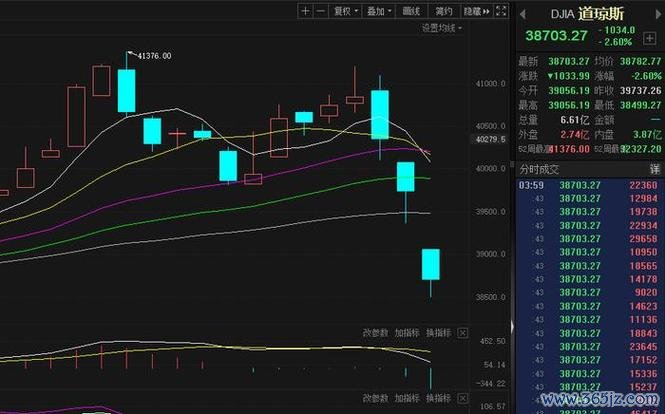The width and height of the screenshot is (665, 414).
Task: Click 改参数 on the bottom indicator panel
Action: pos(375,398)
